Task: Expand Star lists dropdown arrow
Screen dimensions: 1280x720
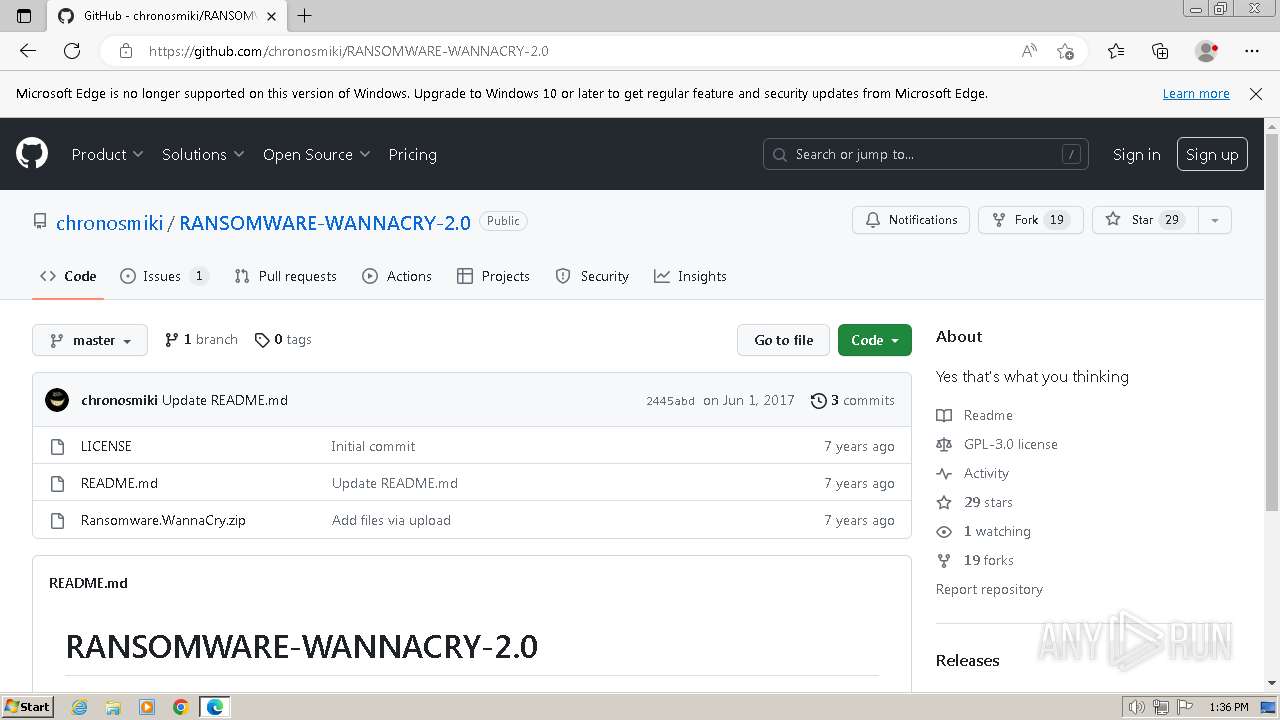Action: coord(1215,220)
